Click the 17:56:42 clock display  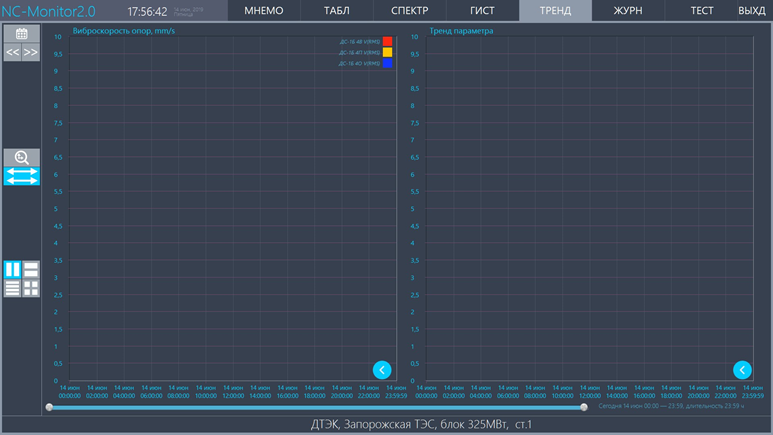tap(147, 11)
